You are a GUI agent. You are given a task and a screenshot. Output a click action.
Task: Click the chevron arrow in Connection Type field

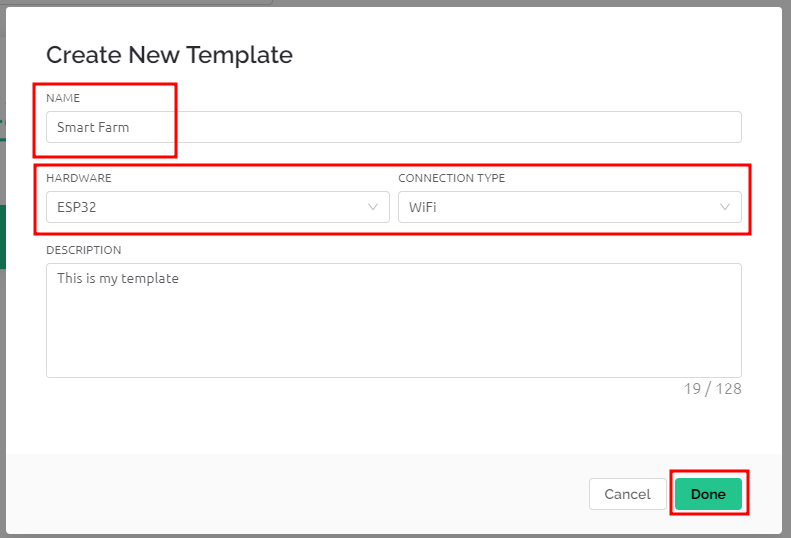pyautogui.click(x=725, y=207)
